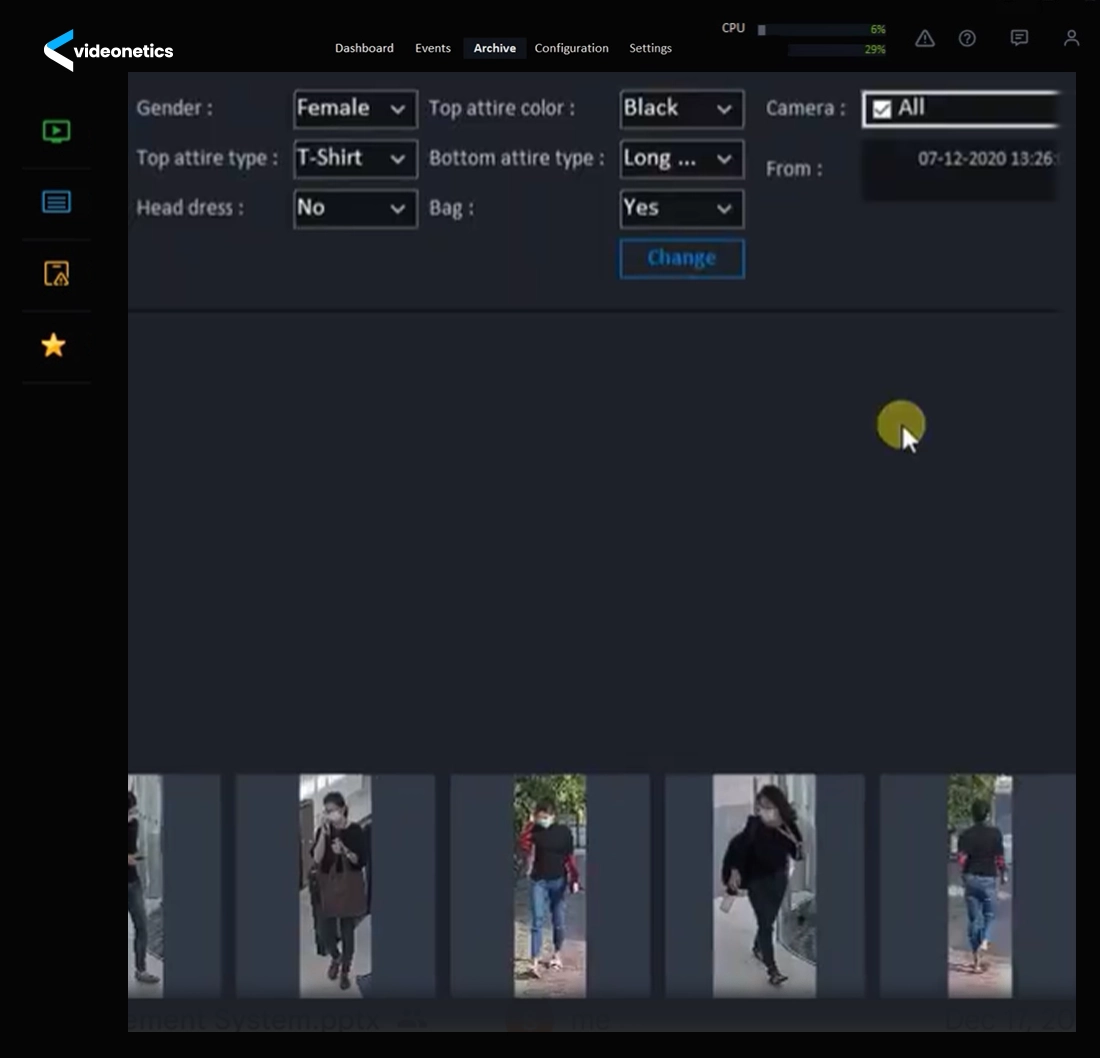Click the Change button

pos(682,259)
